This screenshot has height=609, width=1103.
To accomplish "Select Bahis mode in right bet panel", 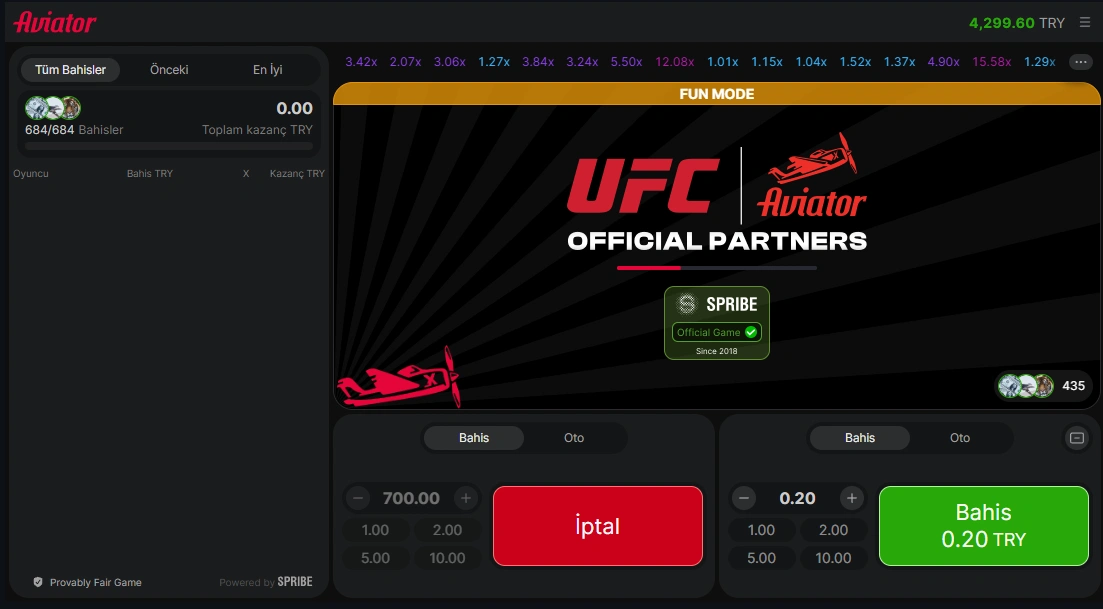I will (860, 437).
